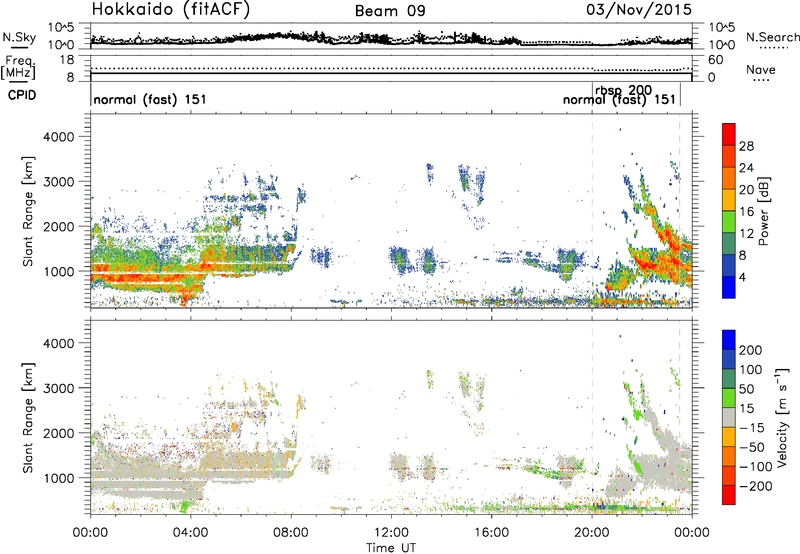The width and height of the screenshot is (800, 554).
Task: Click the yellow 16–20 dB Power colorbar segment
Action: point(729,200)
